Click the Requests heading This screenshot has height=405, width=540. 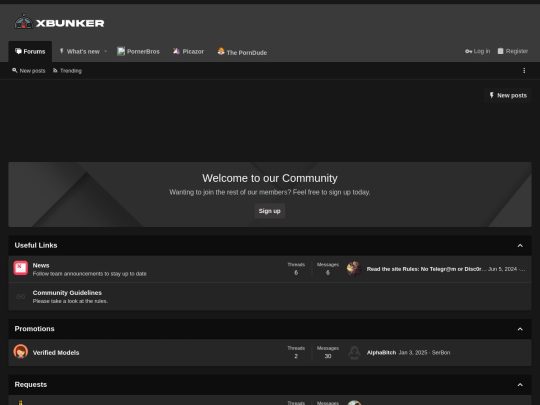tap(31, 384)
